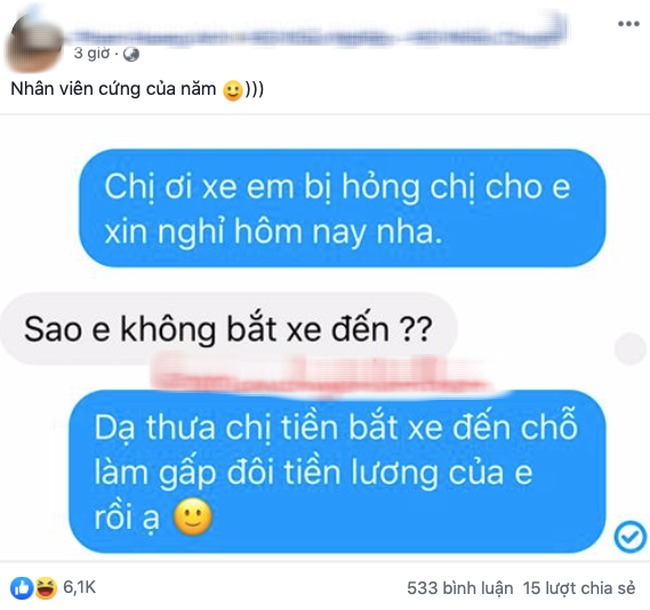650x610 pixels.
Task: Select the "Chị ơi xe em bị hỏng" bubble
Action: tap(342, 208)
